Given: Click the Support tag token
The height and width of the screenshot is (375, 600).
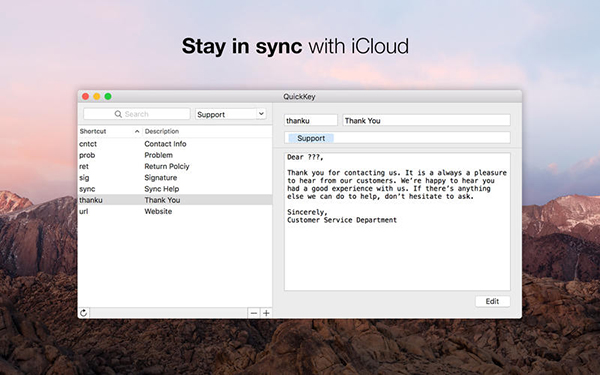Looking at the screenshot, I should 311,138.
